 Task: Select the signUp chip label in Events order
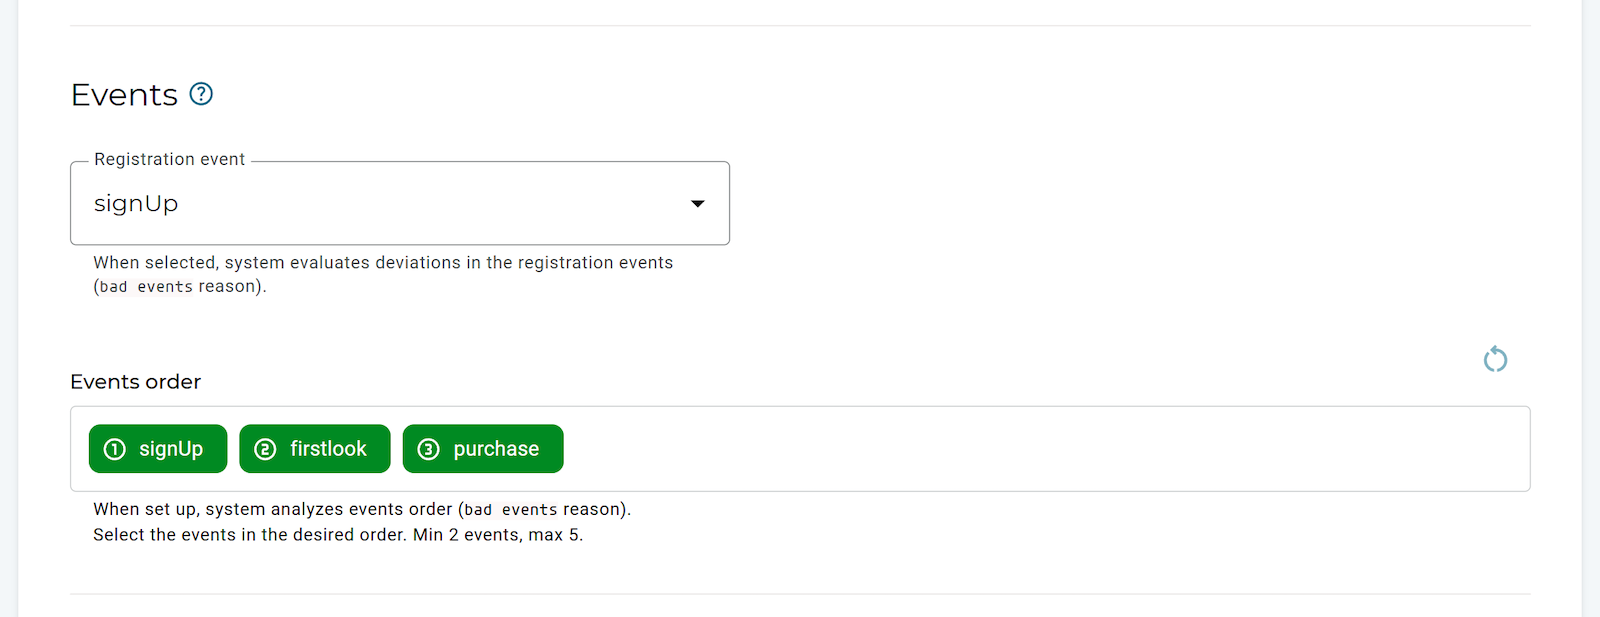click(171, 449)
